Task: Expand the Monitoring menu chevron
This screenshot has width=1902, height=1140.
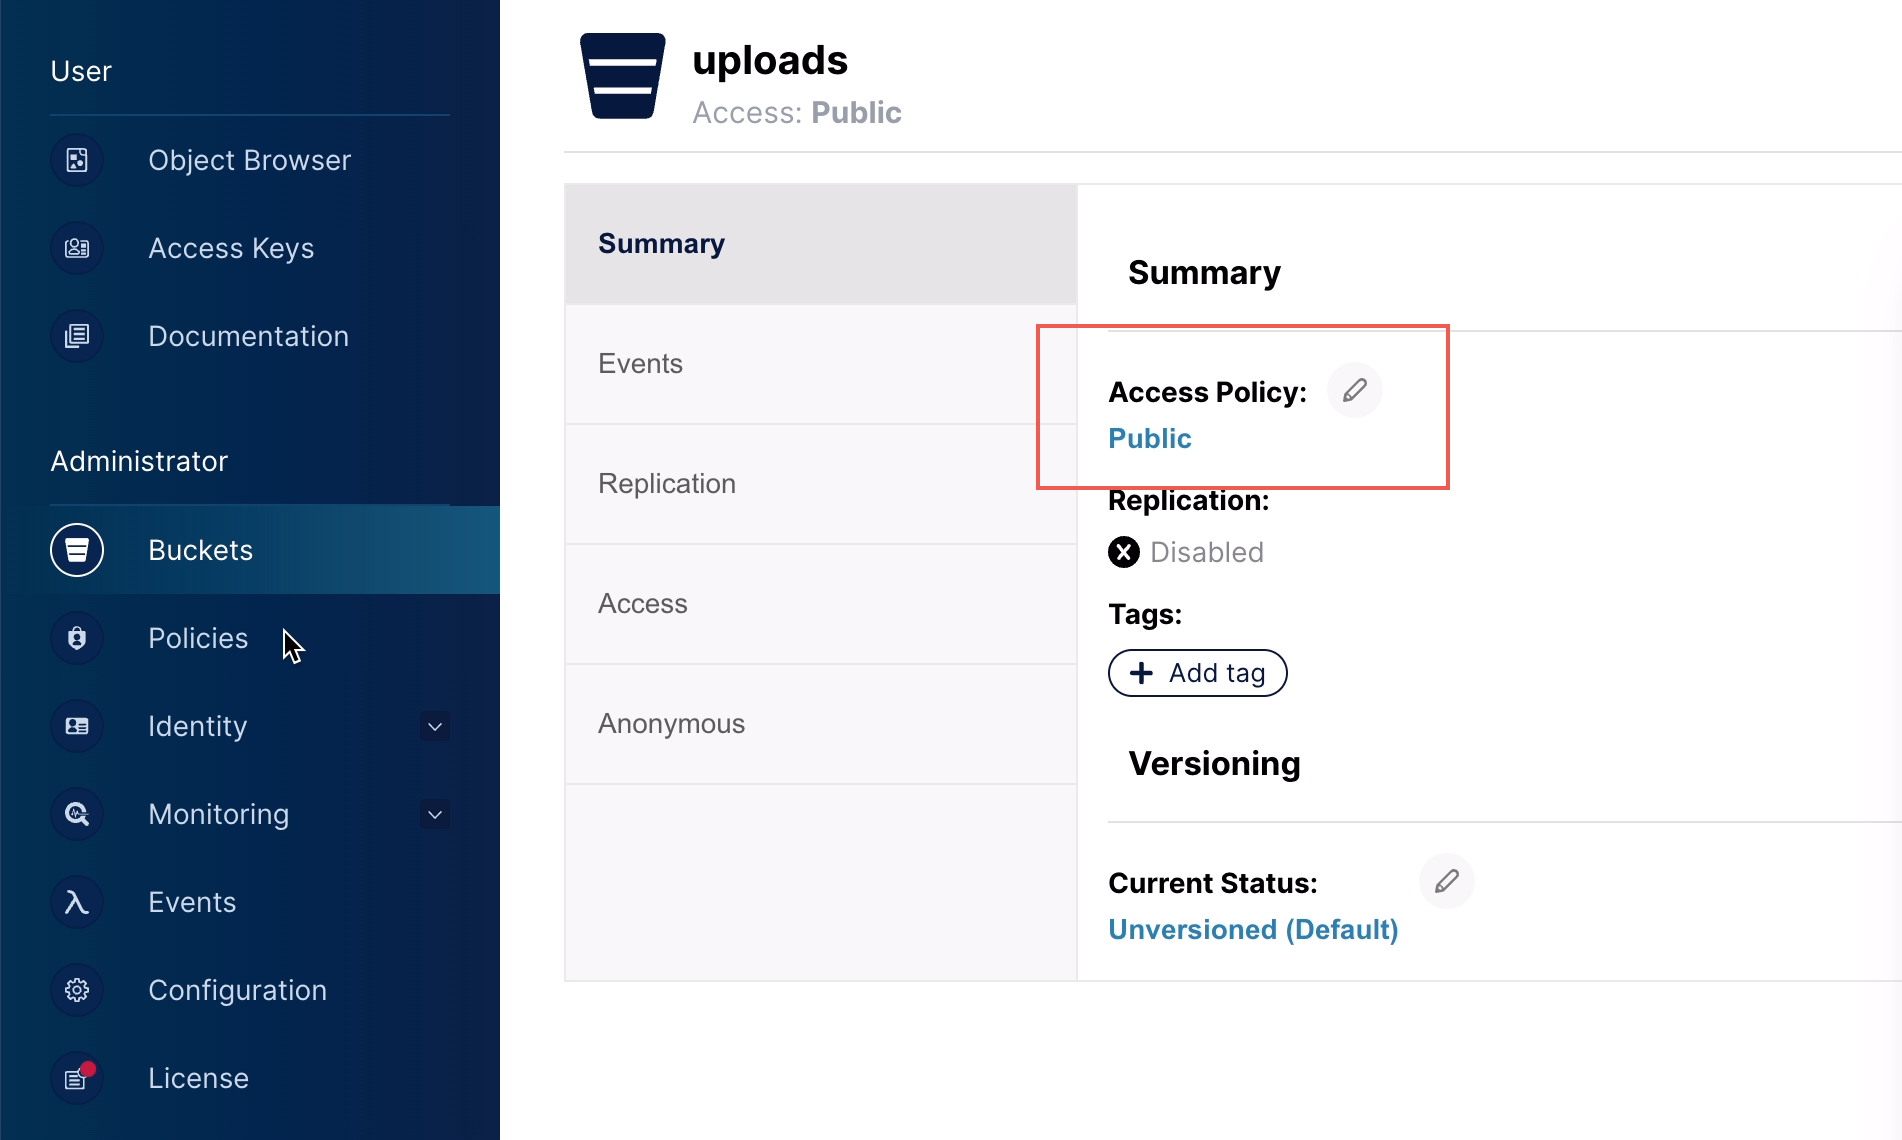Action: [x=435, y=814]
